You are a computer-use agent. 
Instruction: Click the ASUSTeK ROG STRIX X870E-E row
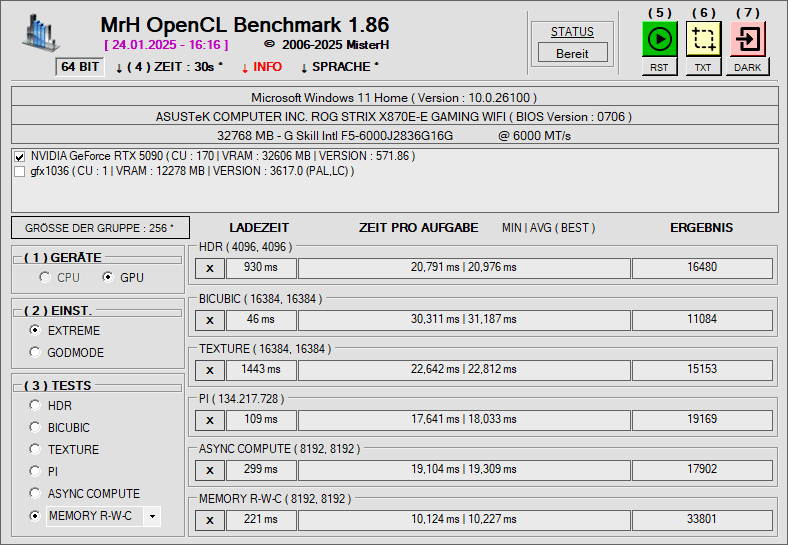(x=395, y=116)
